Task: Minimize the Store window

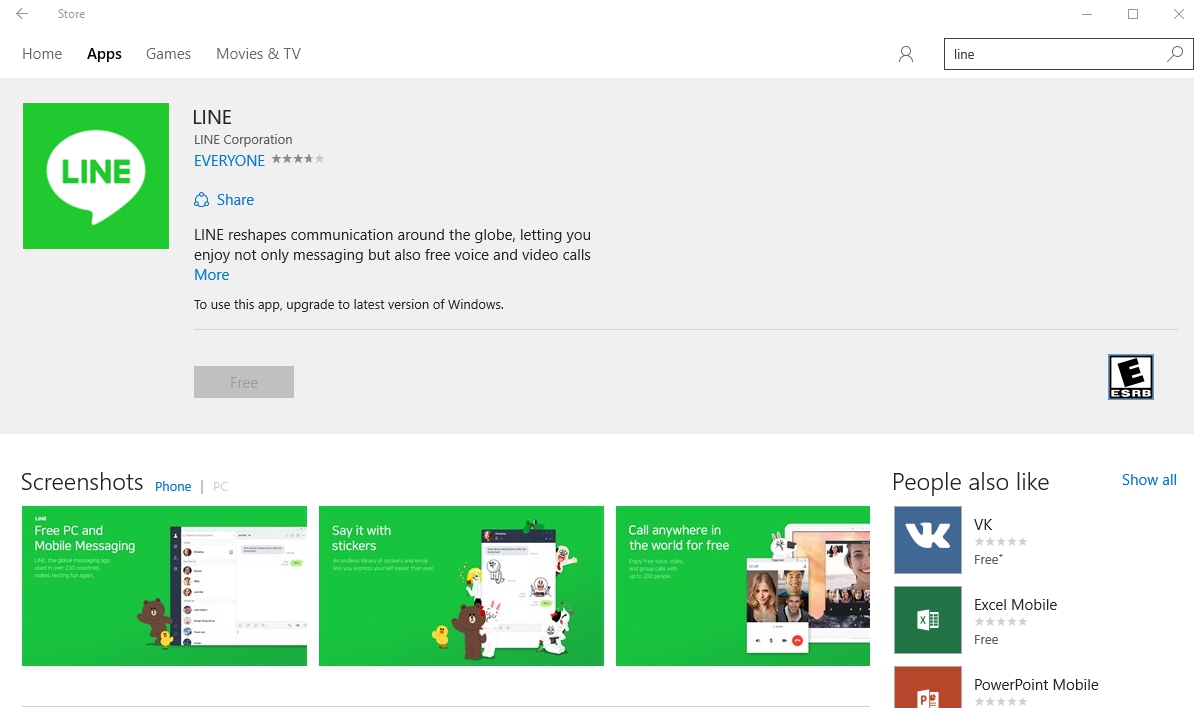Action: click(x=1087, y=14)
